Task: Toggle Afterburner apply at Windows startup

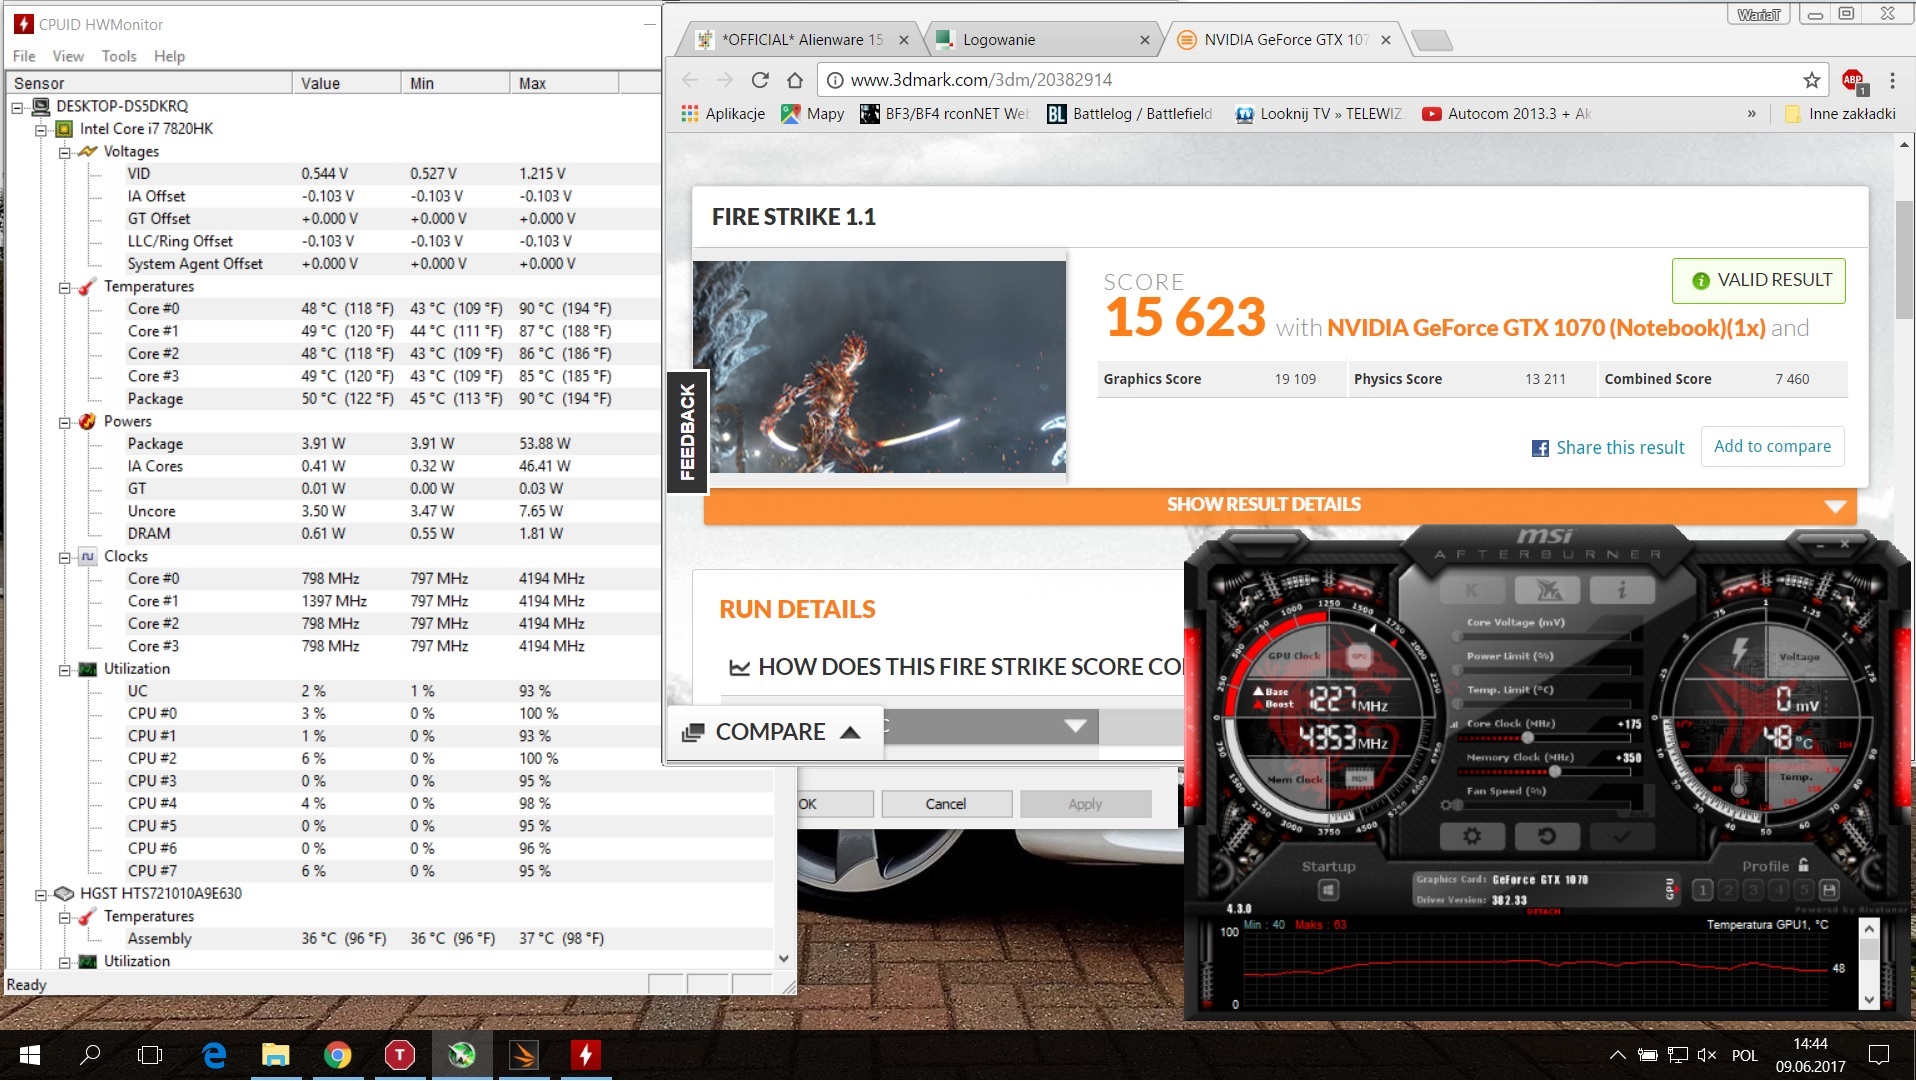Action: (x=1328, y=890)
